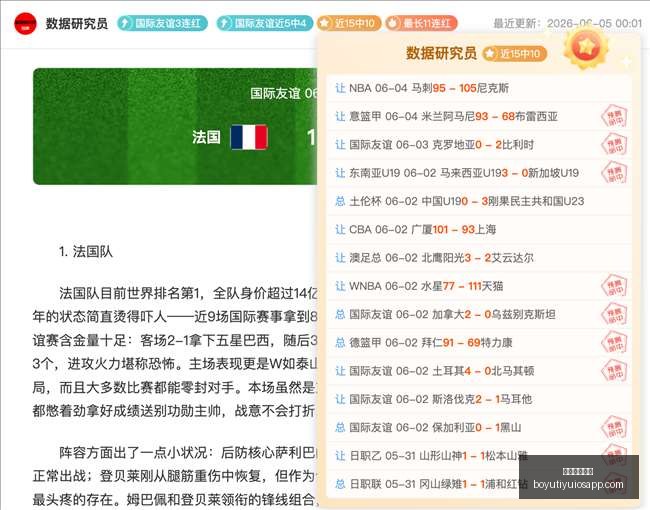Click hit stamp on 保加利亚 row
650x510 pixels.
[x=614, y=428]
